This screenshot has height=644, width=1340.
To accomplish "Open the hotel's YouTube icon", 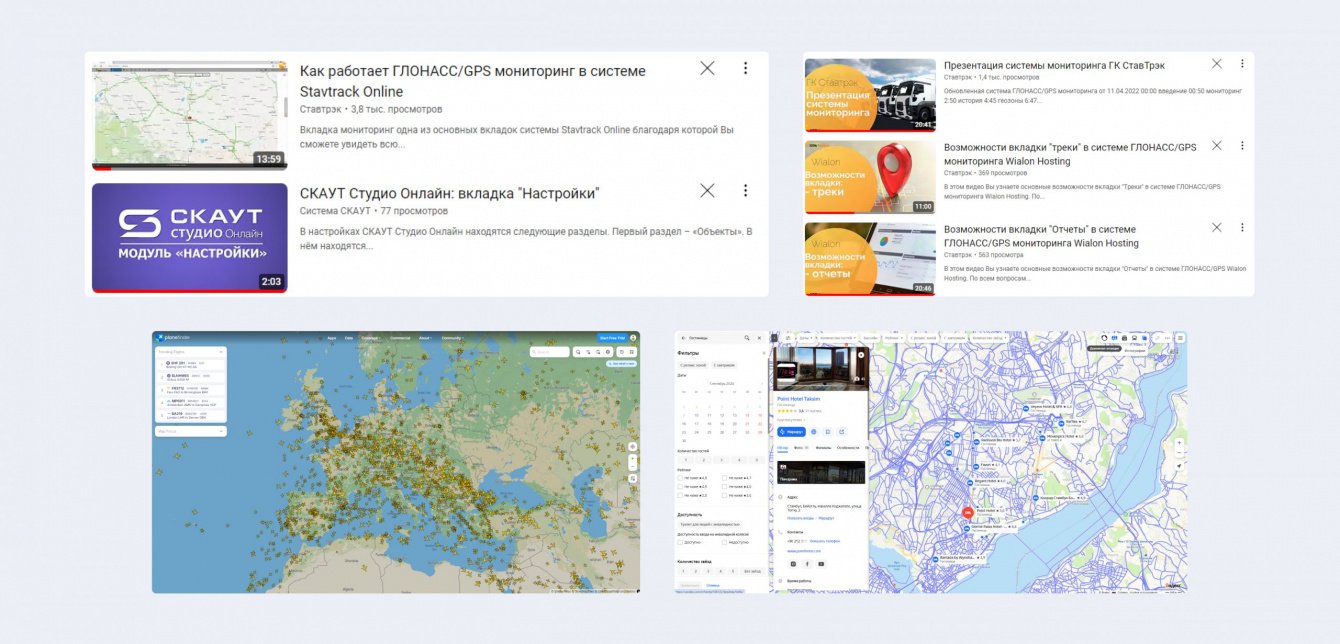I will (x=821, y=564).
